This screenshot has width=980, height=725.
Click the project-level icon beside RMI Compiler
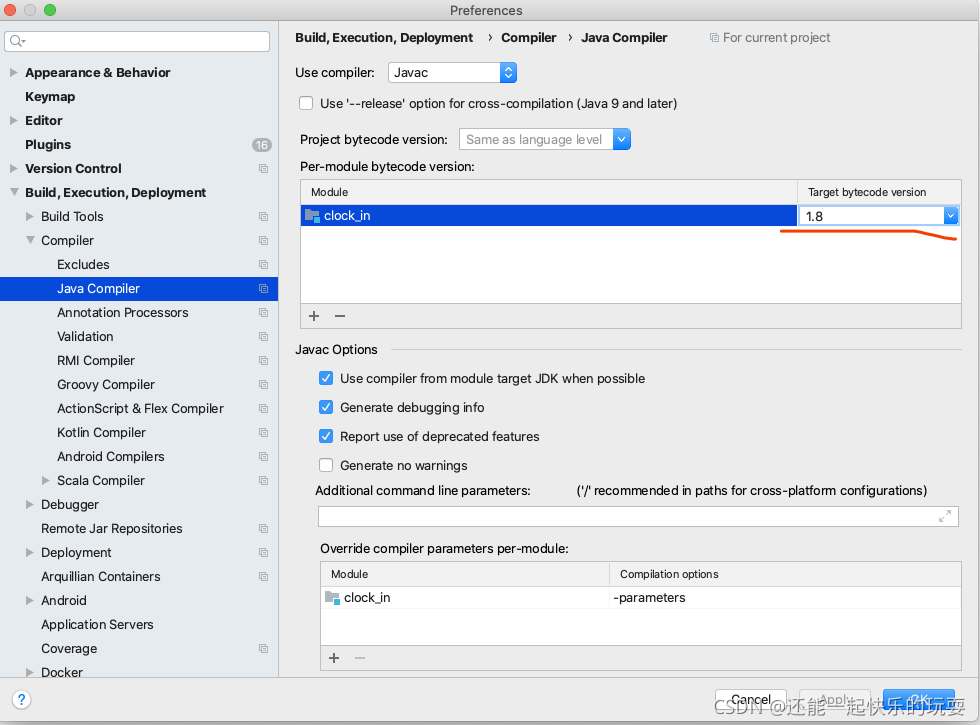coord(264,361)
